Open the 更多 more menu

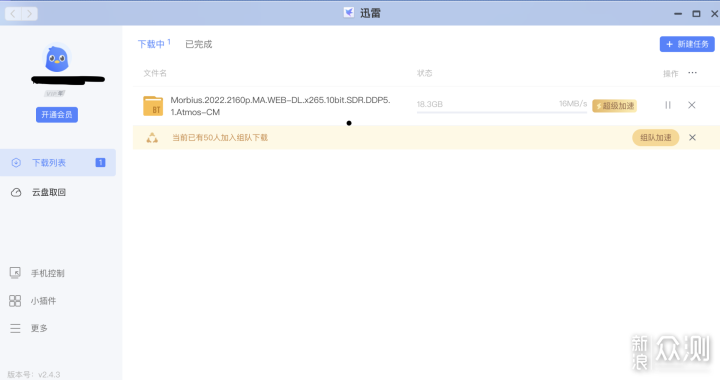click(28, 328)
